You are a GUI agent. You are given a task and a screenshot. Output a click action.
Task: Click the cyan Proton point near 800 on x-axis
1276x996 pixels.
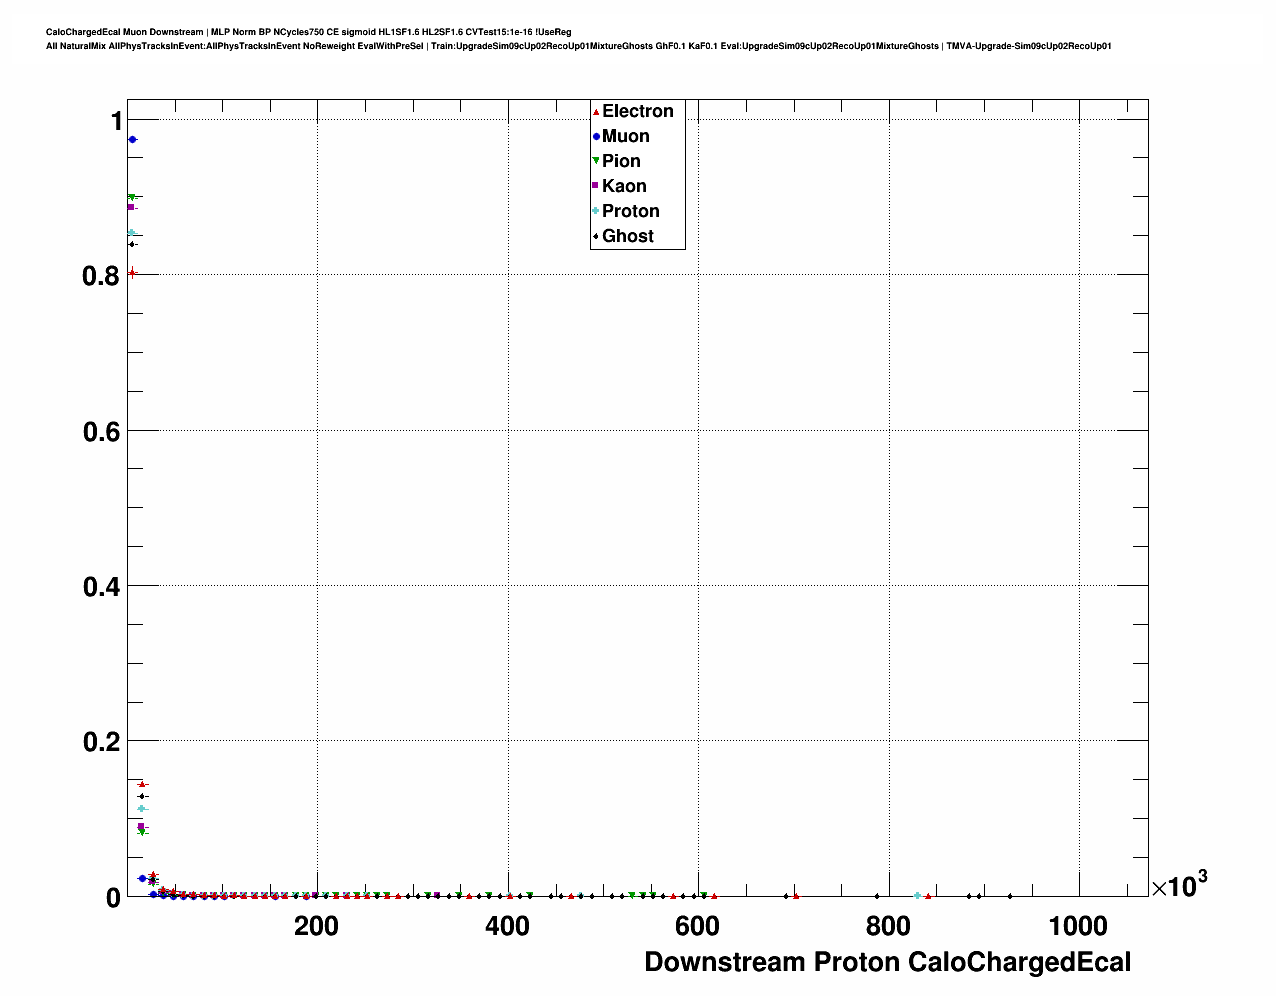click(917, 896)
